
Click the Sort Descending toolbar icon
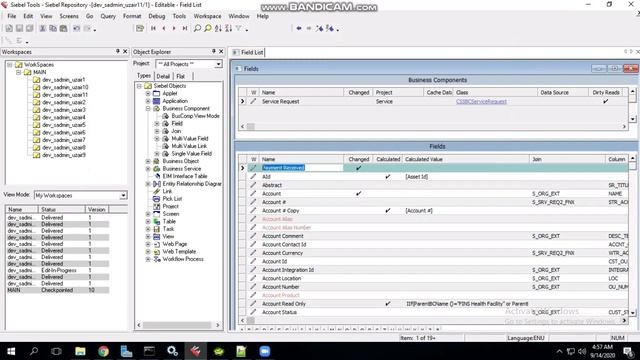[x=229, y=28]
